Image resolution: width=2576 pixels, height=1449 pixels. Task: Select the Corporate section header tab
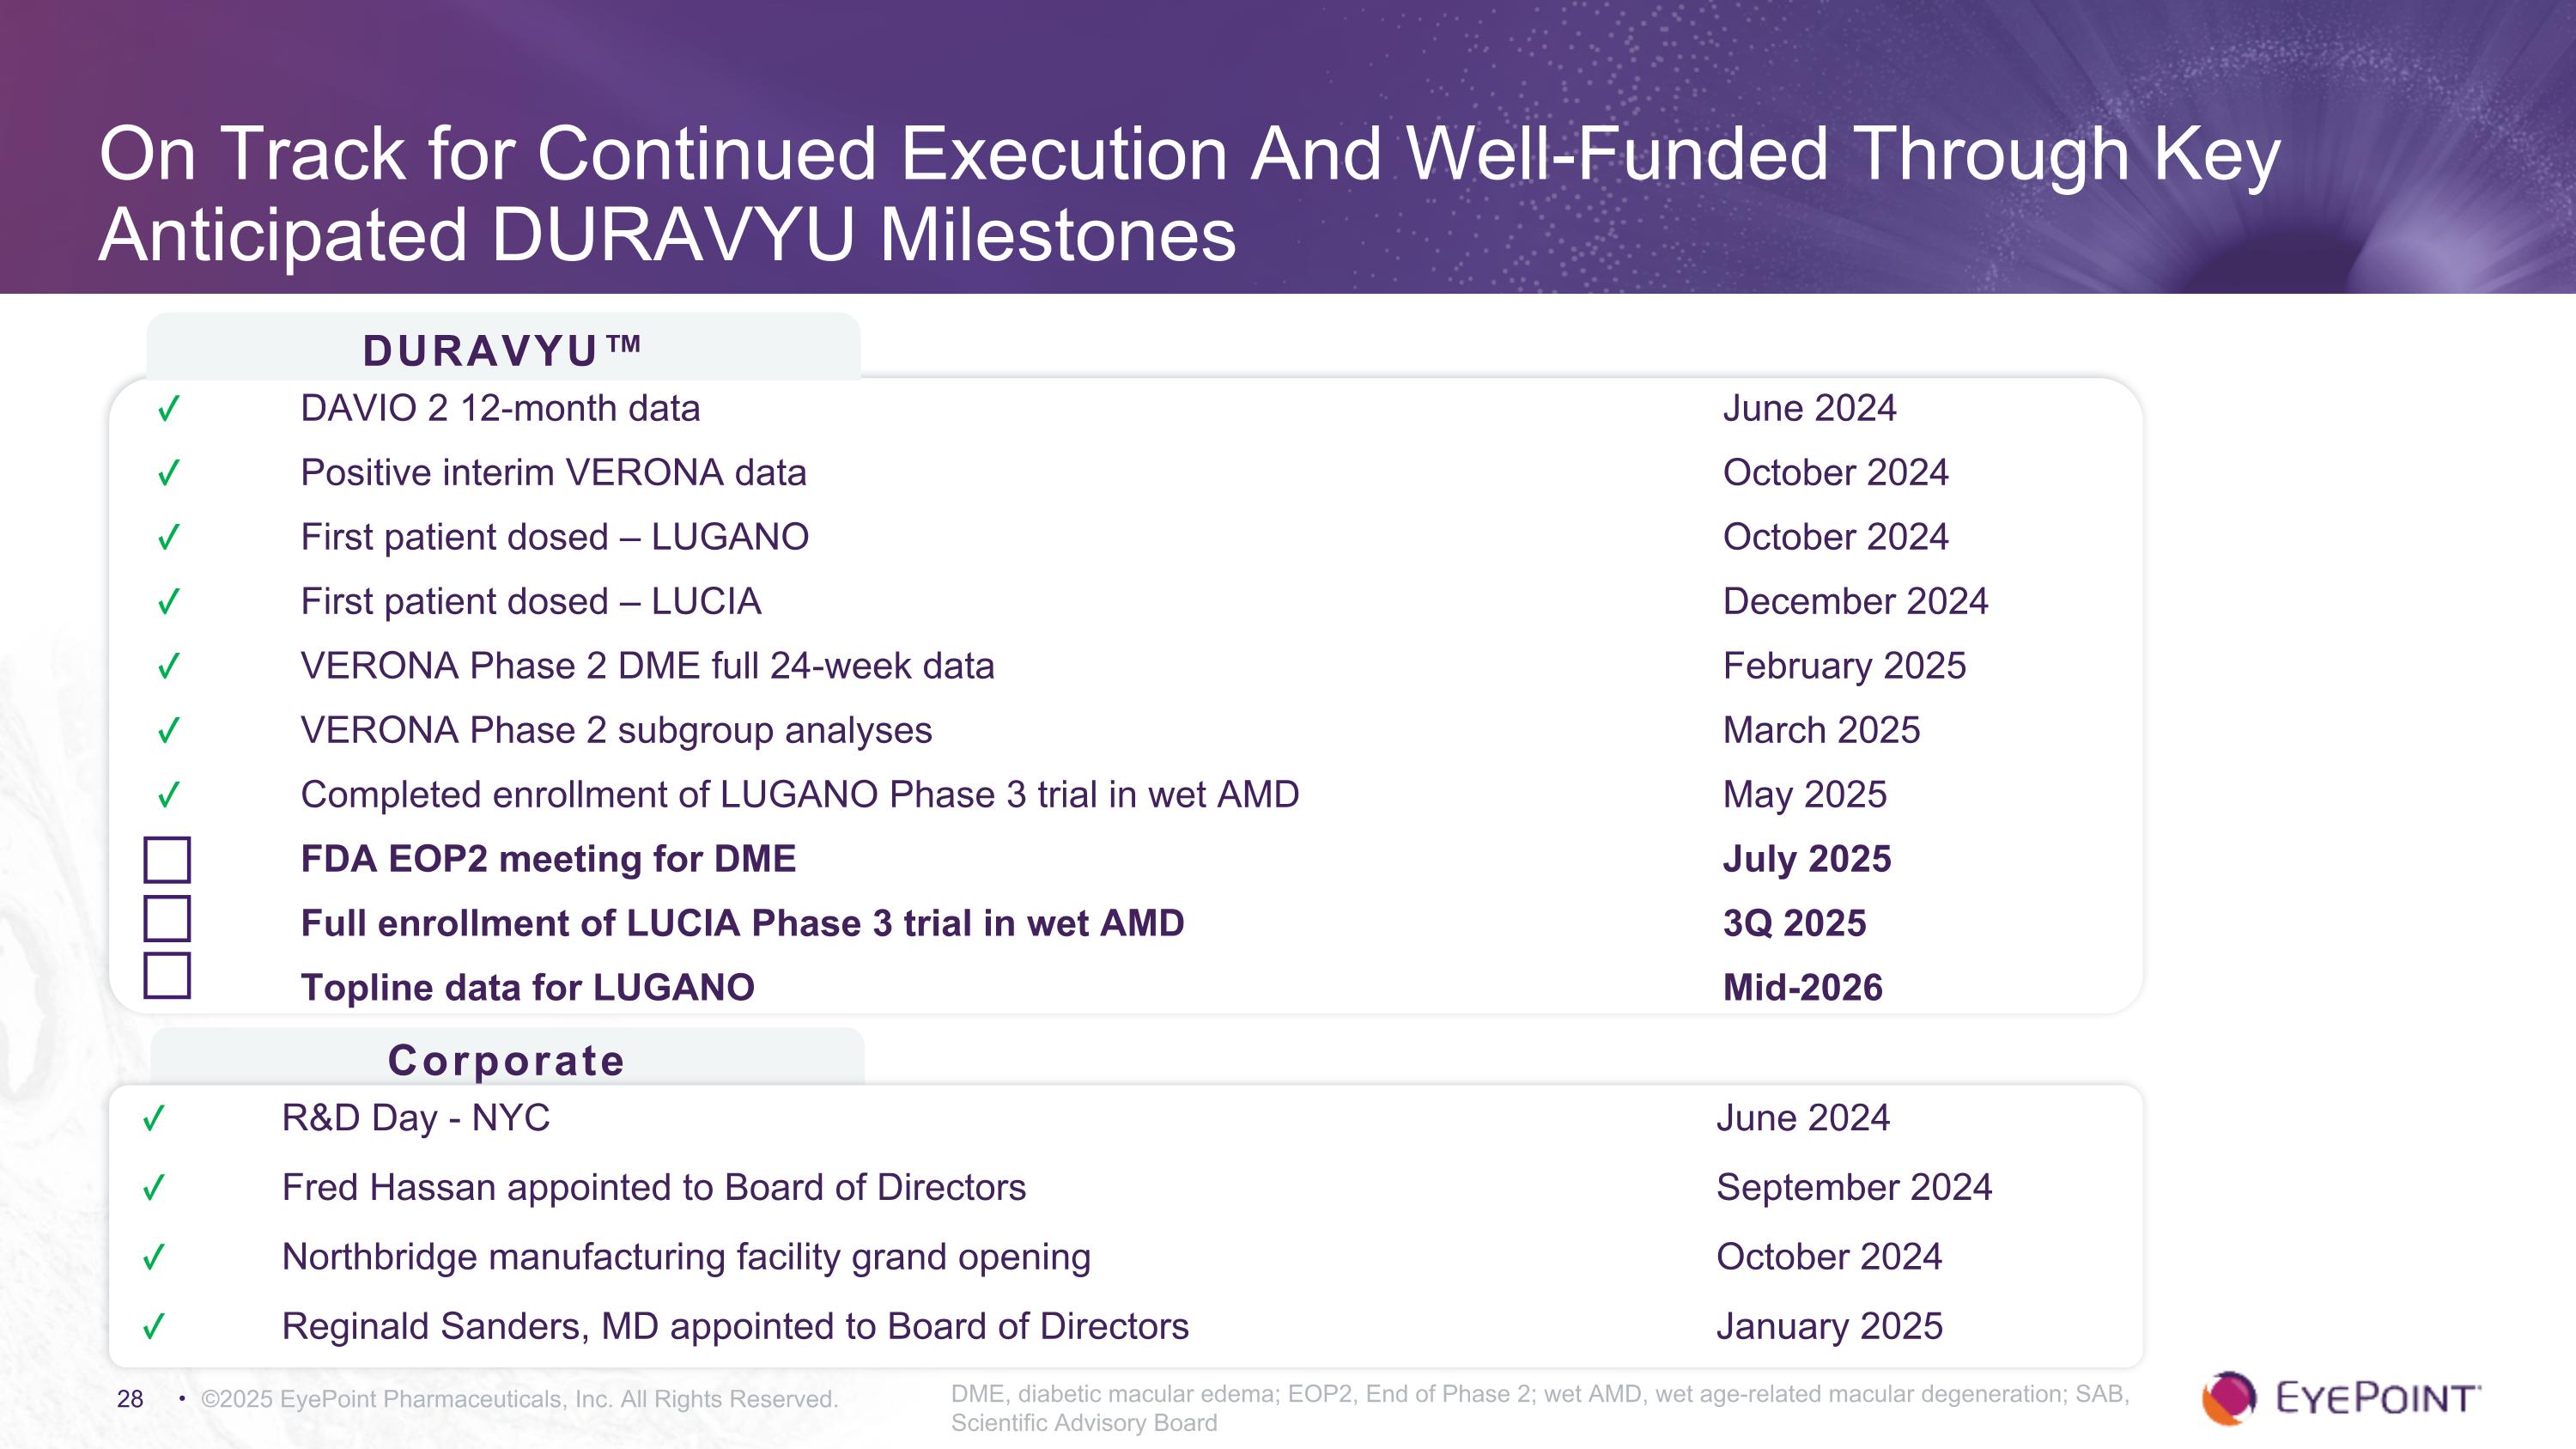[506, 1060]
